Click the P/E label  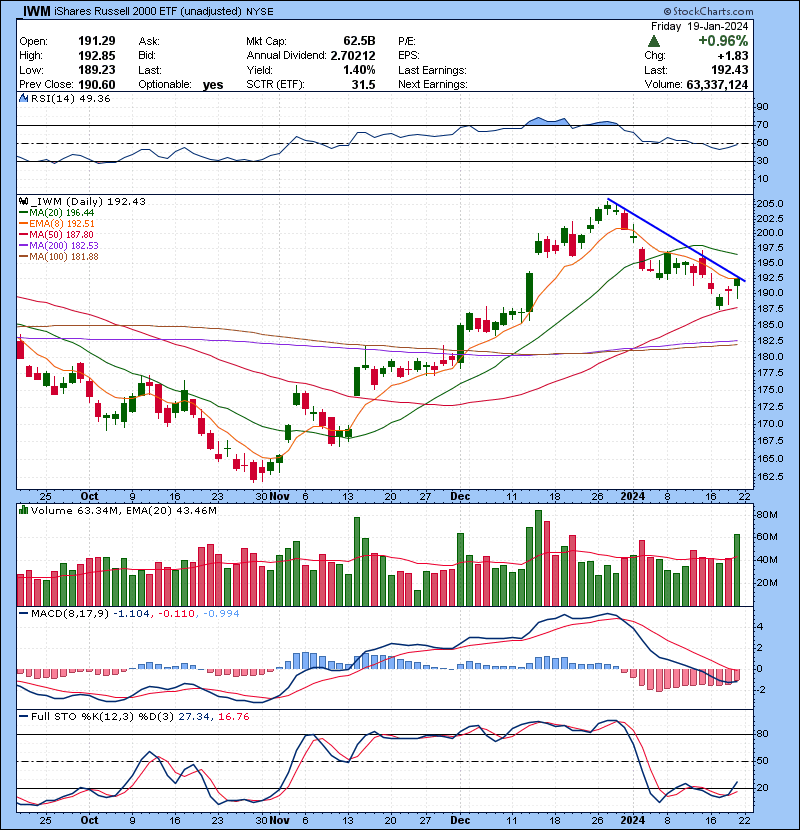[407, 41]
